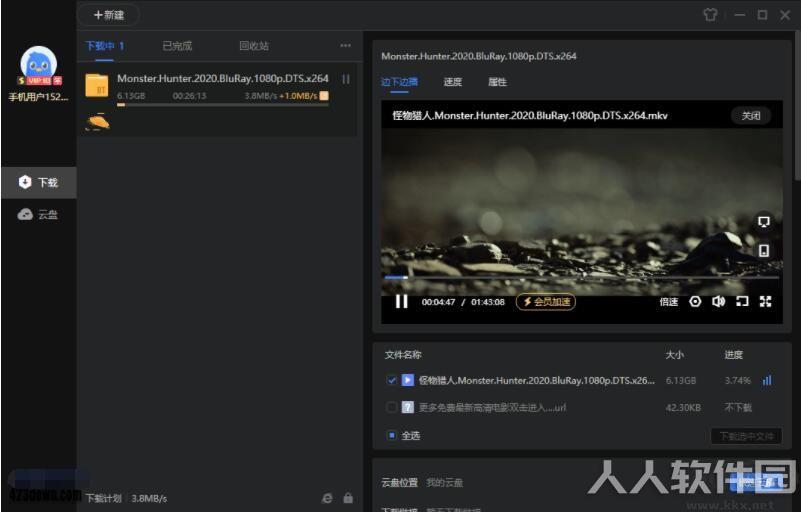Open the 倍速 playback speed menu
This screenshot has width=801, height=512.
[x=668, y=301]
